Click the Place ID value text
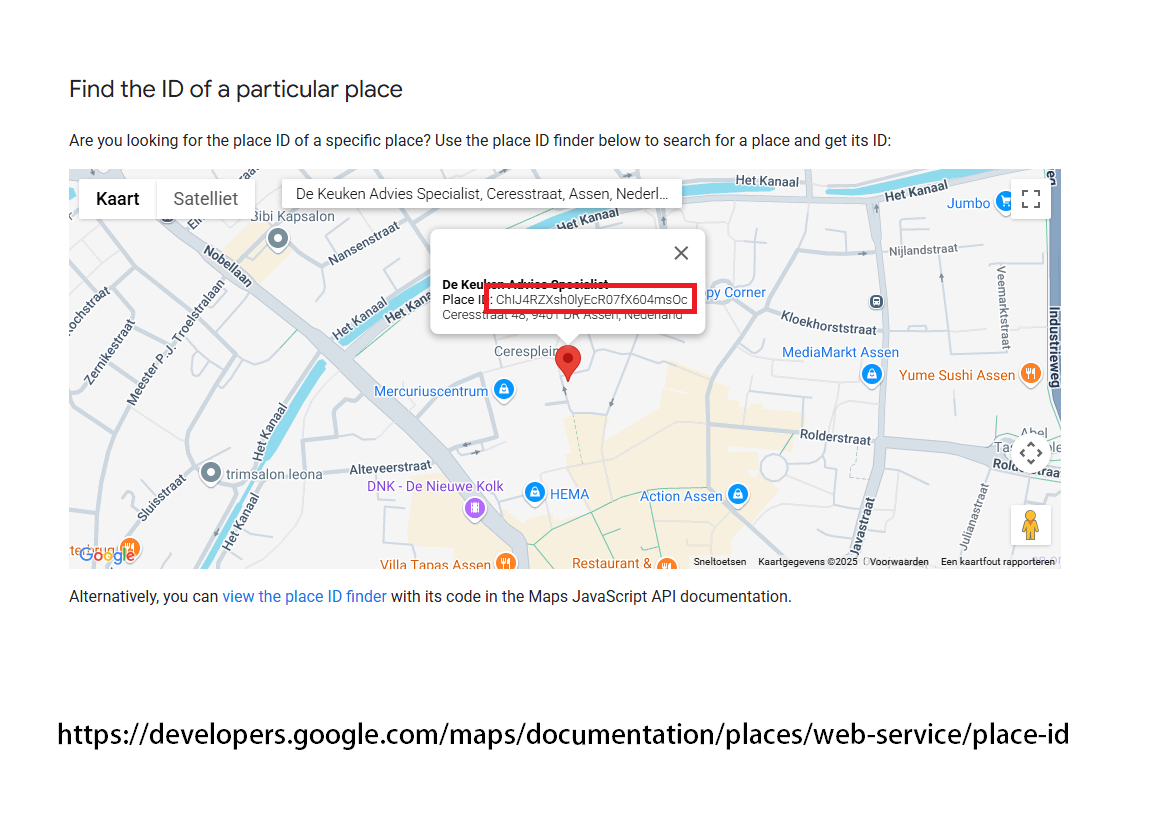Image resolution: width=1172 pixels, height=840 pixels. pyautogui.click(x=591, y=300)
